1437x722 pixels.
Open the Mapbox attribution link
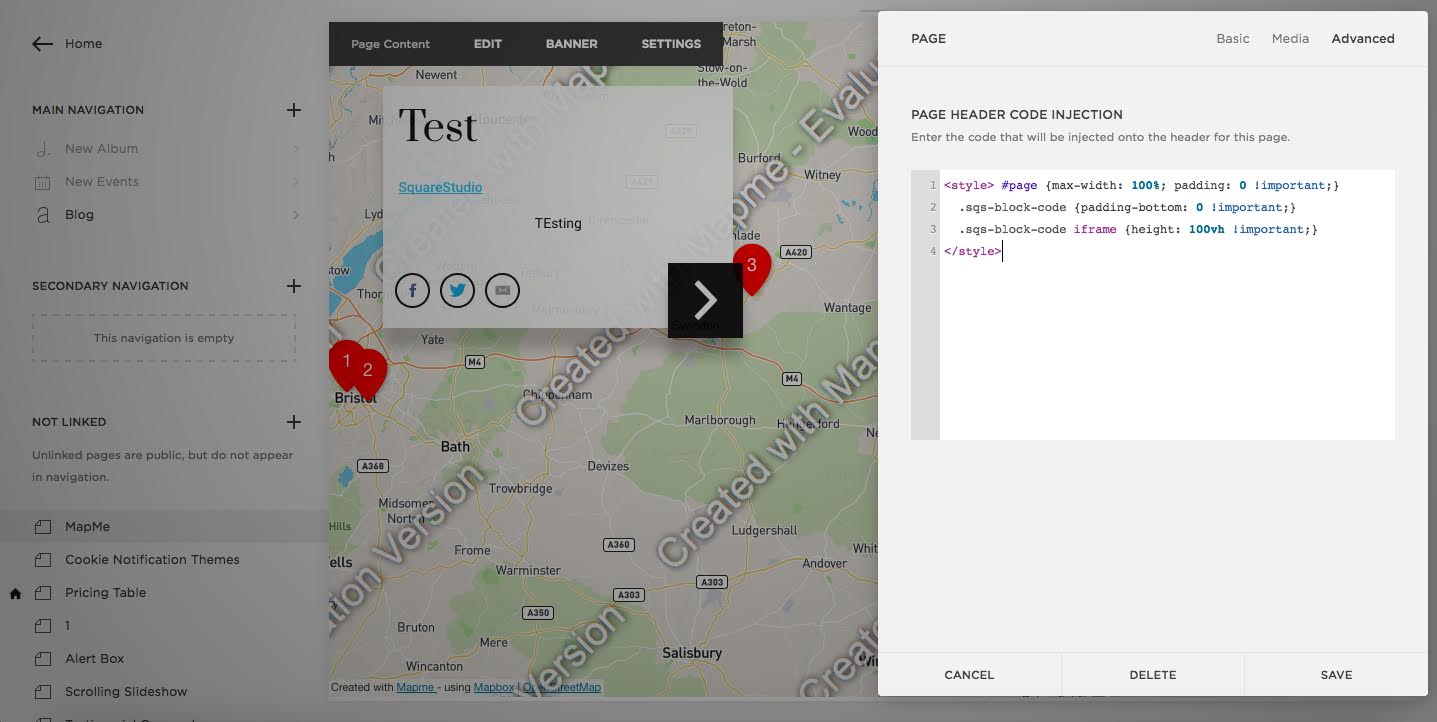coord(493,687)
